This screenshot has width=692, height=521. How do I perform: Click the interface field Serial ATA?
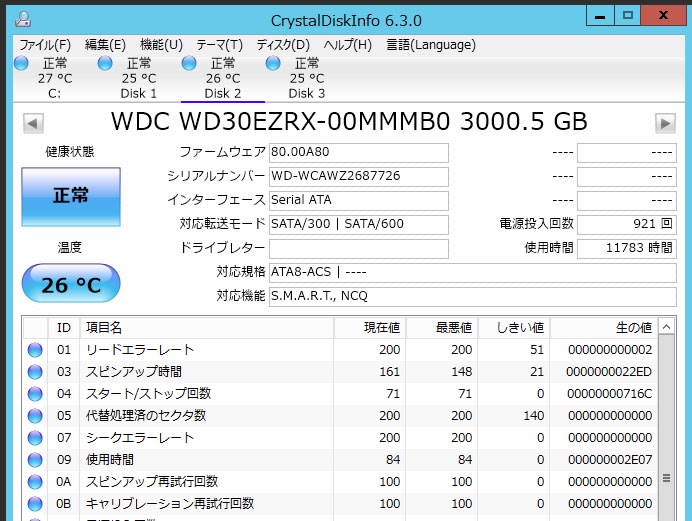coord(359,200)
